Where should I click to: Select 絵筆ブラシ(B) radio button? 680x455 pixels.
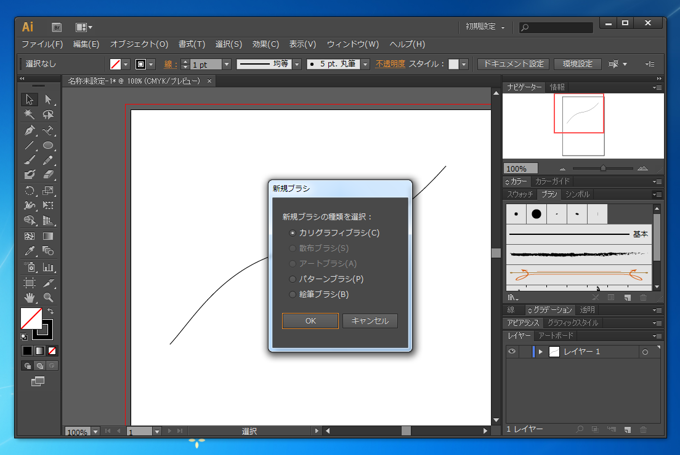tap(292, 295)
